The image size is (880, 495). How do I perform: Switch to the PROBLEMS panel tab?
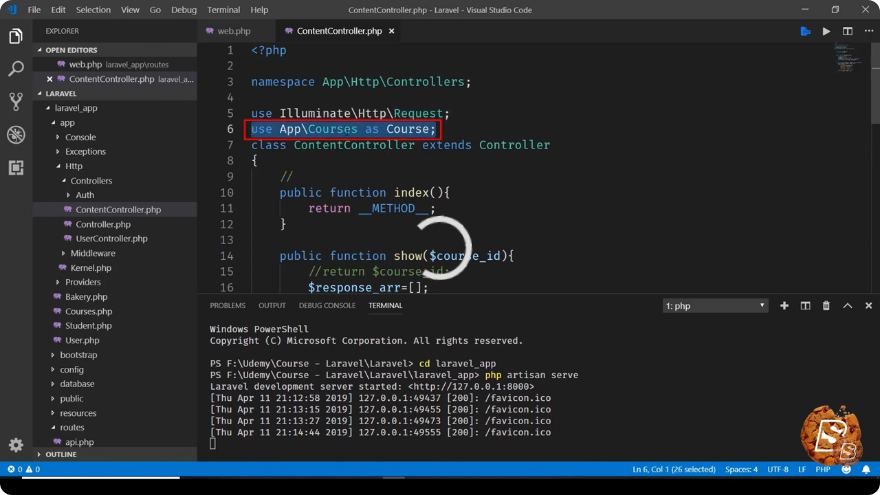pos(227,305)
